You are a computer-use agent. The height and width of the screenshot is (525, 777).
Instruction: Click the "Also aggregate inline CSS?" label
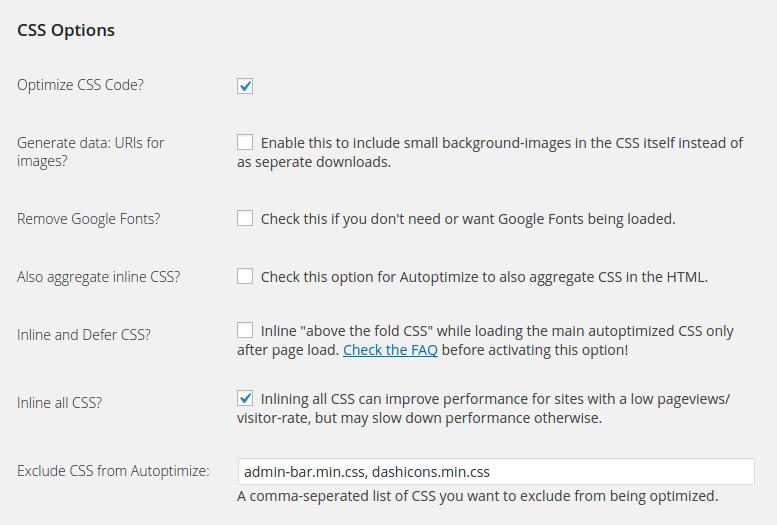[x=99, y=277]
